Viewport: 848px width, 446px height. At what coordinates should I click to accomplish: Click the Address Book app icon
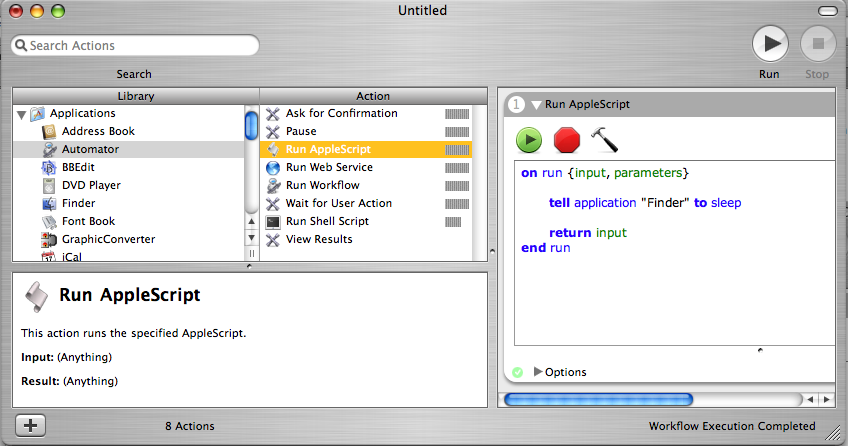[x=49, y=131]
